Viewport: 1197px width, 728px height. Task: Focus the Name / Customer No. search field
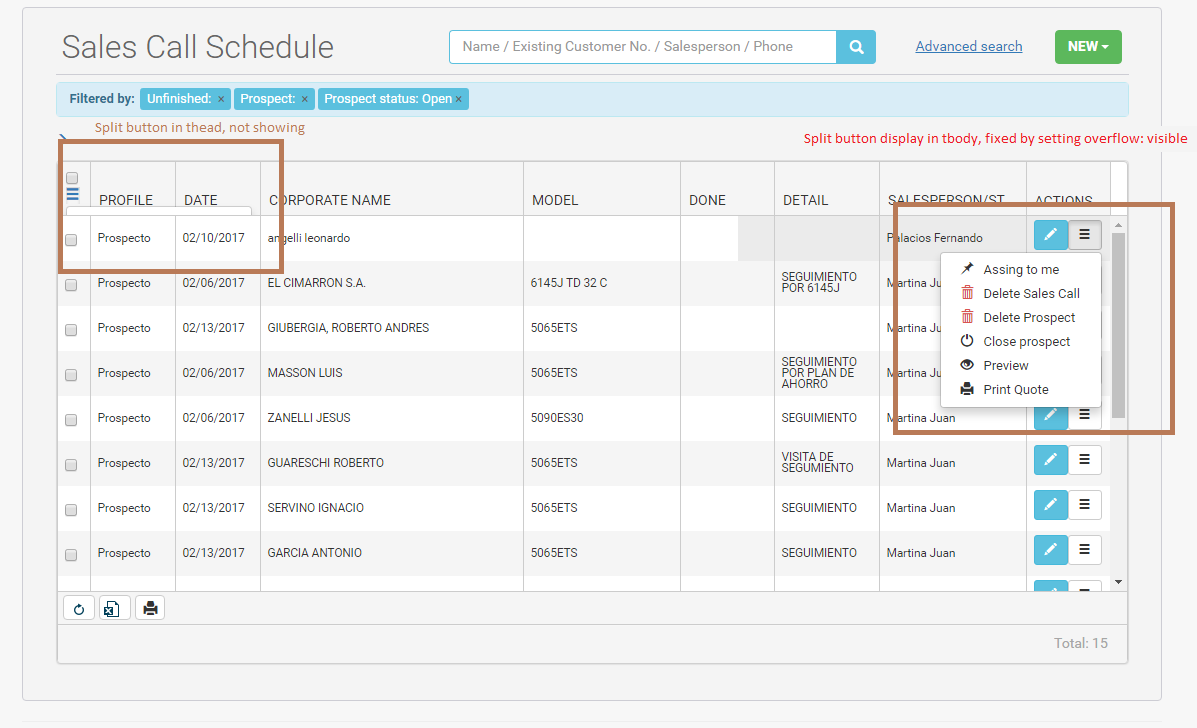(643, 47)
